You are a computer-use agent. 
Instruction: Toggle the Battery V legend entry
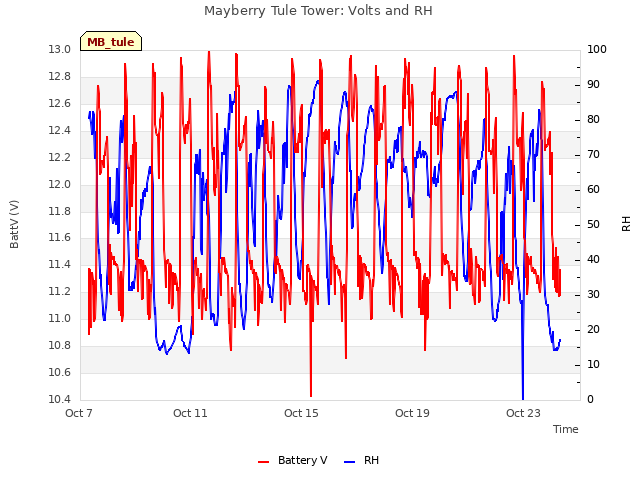pyautogui.click(x=293, y=460)
